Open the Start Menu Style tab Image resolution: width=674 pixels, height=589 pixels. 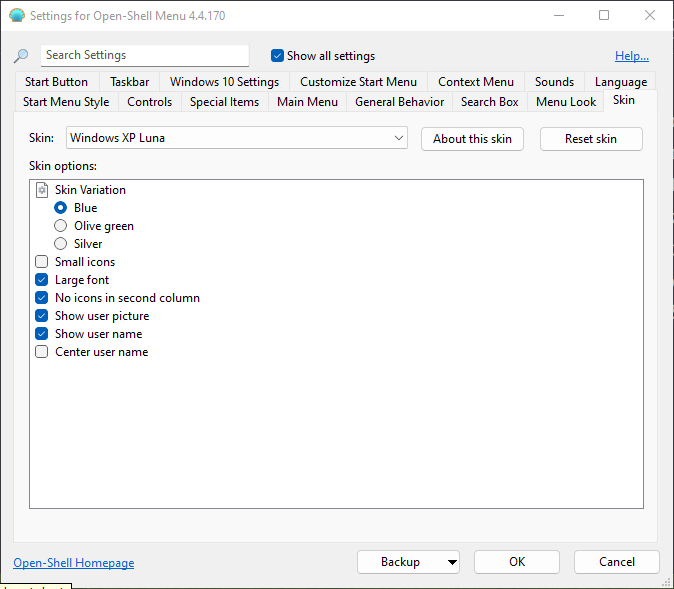click(66, 102)
